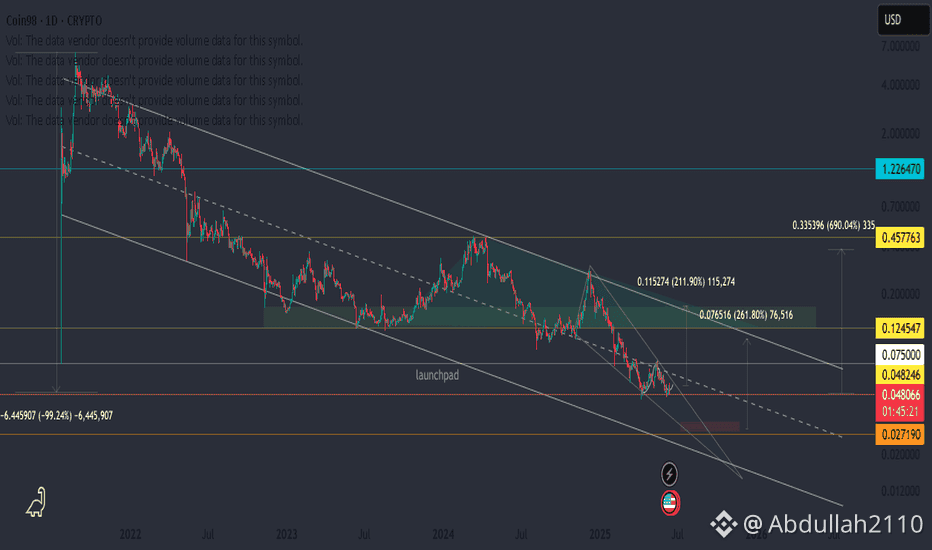Click the Coin98 · 1D · CRYPTO symbol title

point(54,21)
